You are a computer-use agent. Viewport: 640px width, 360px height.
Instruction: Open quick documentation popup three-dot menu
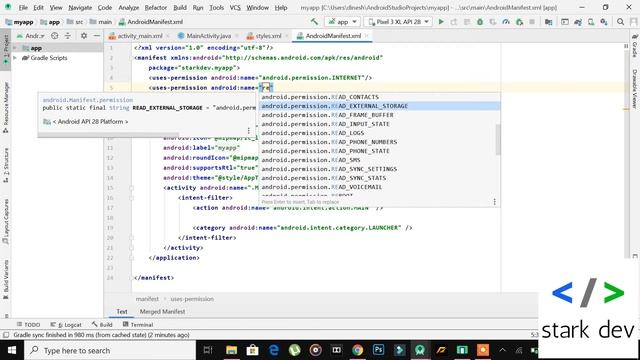(x=249, y=131)
